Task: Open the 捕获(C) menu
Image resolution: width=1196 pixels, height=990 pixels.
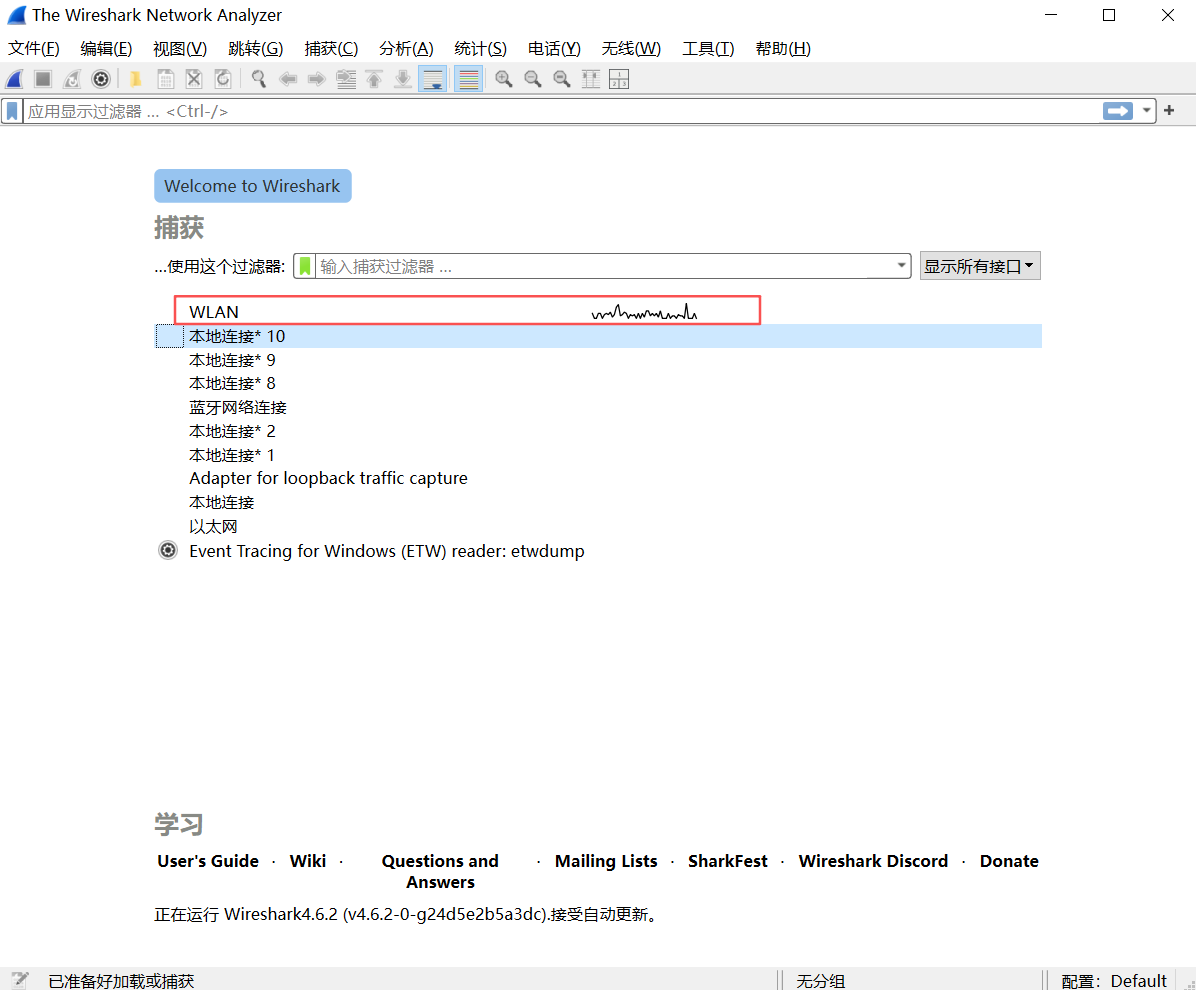Action: [331, 49]
